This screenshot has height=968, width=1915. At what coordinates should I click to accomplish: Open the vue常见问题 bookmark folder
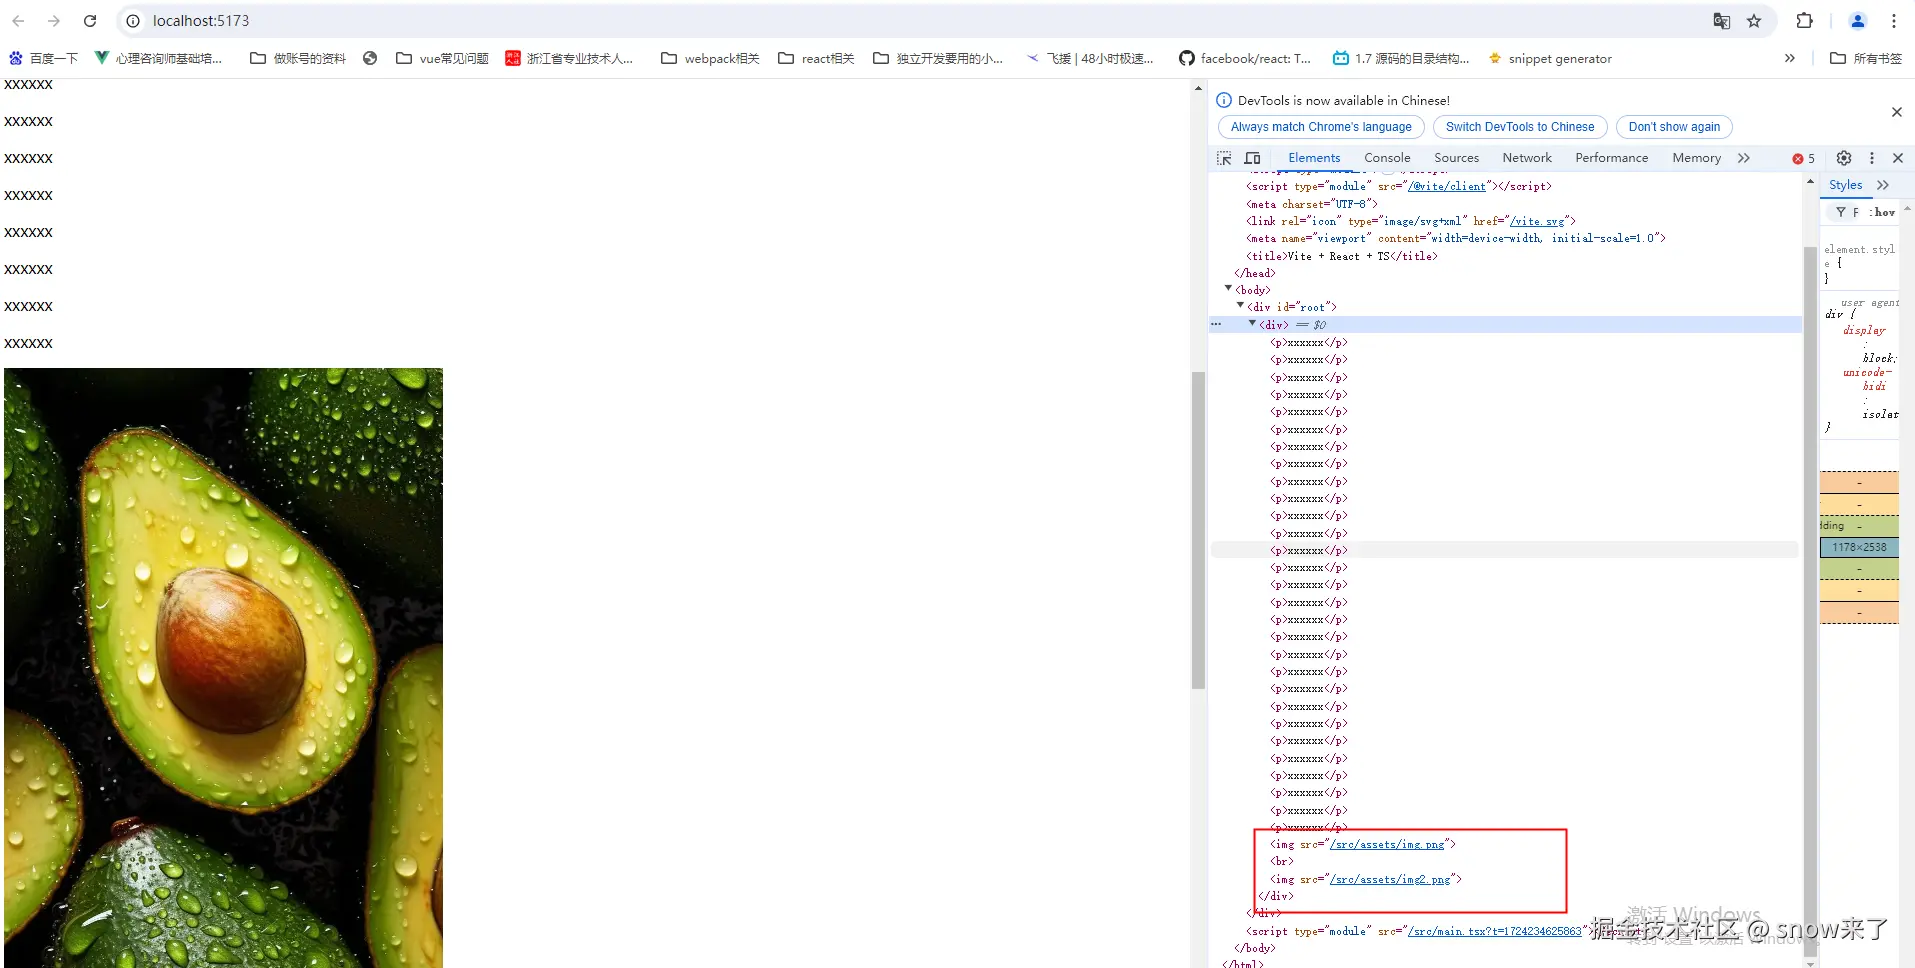pyautogui.click(x=442, y=59)
